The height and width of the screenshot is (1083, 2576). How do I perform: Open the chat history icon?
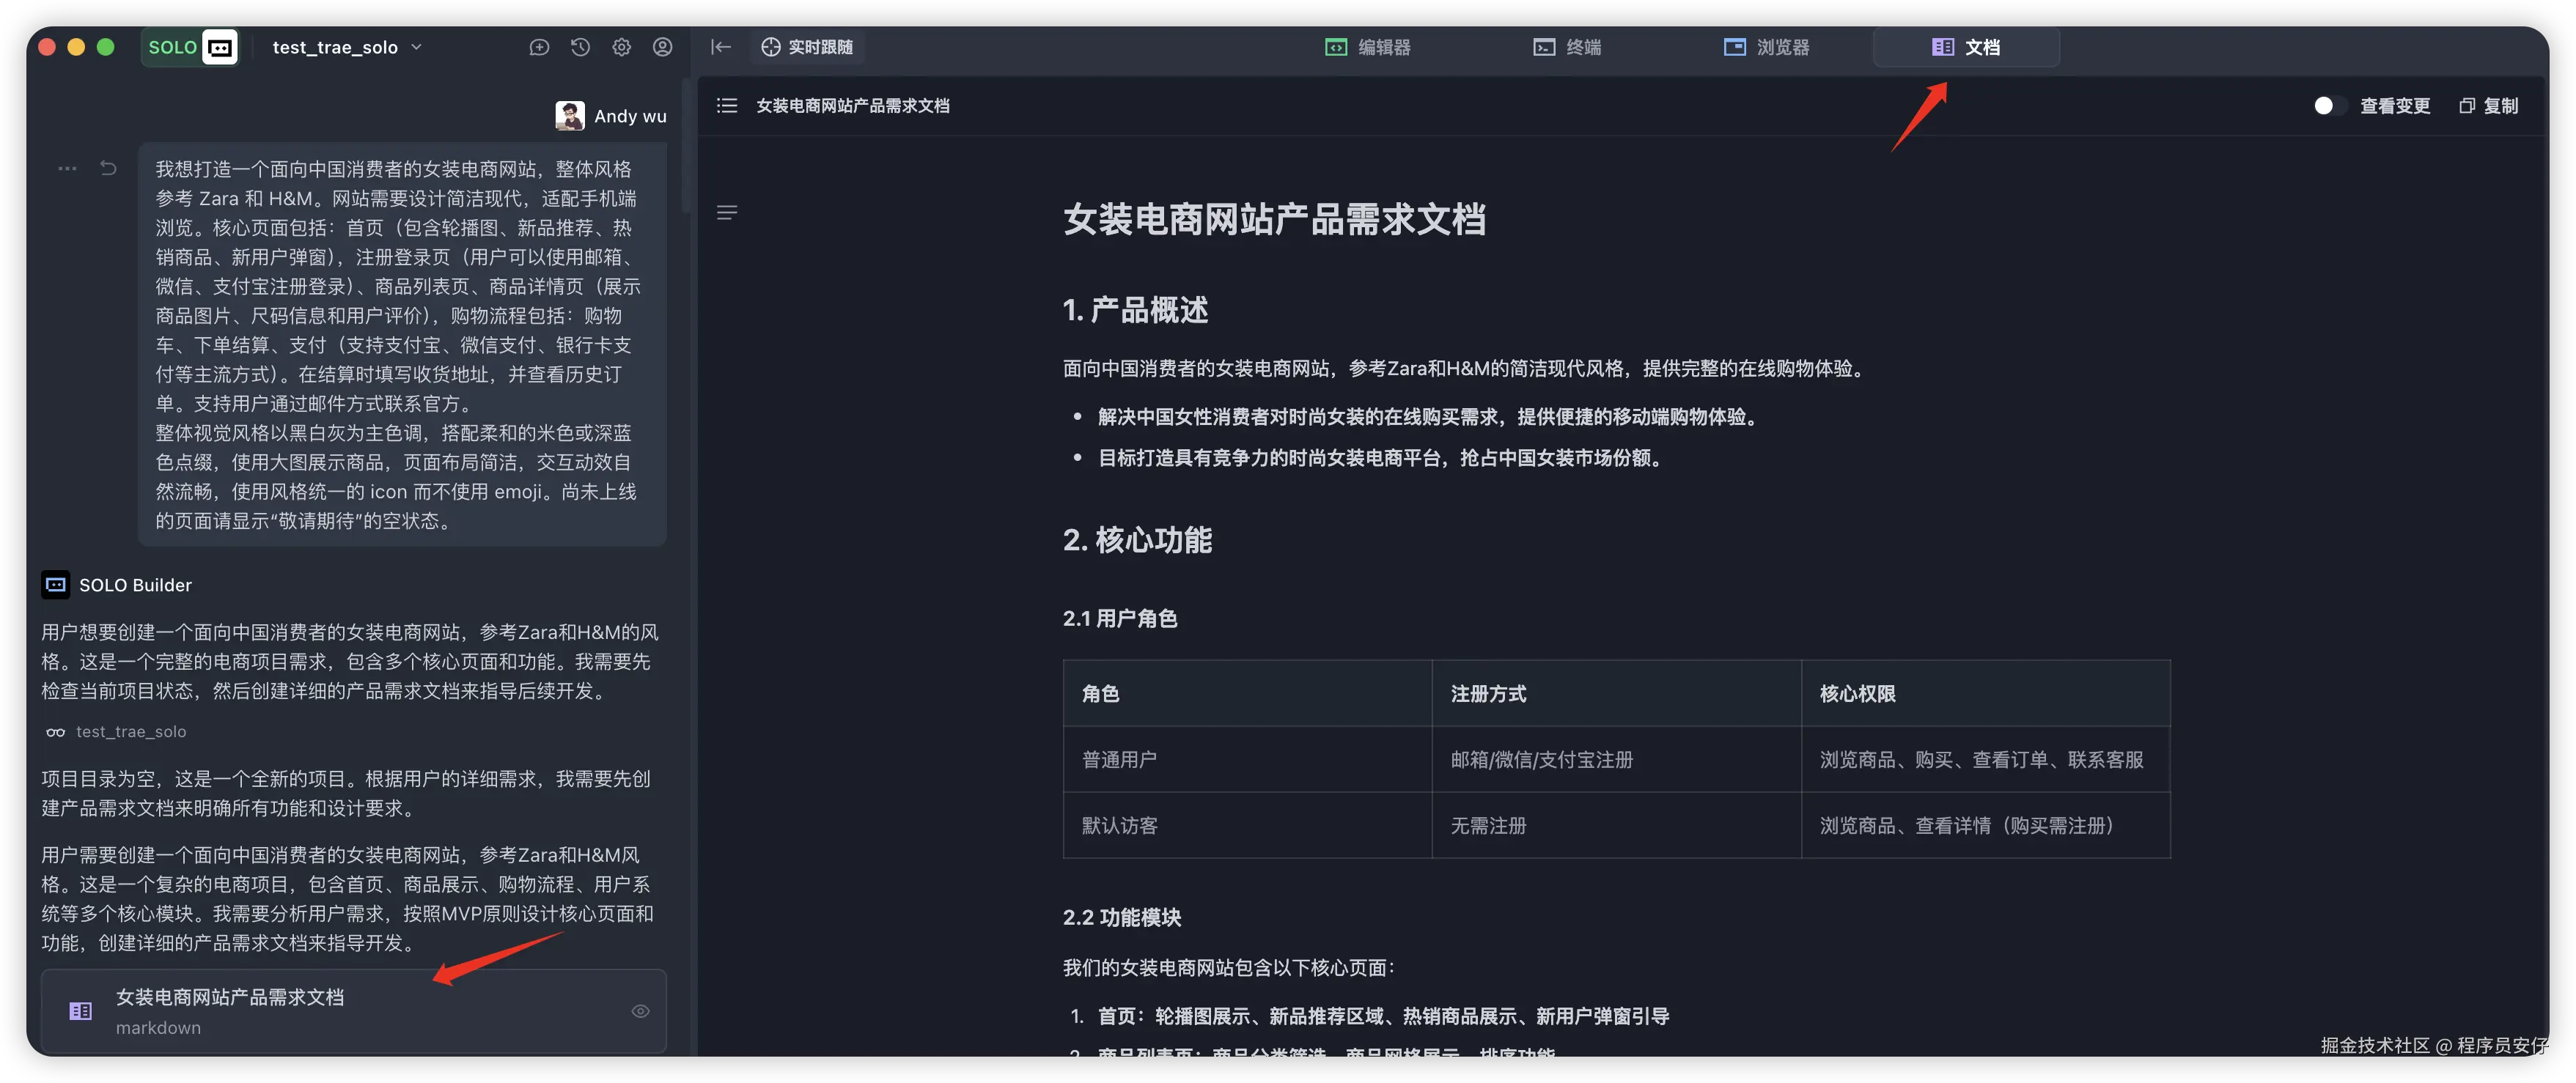coord(580,47)
